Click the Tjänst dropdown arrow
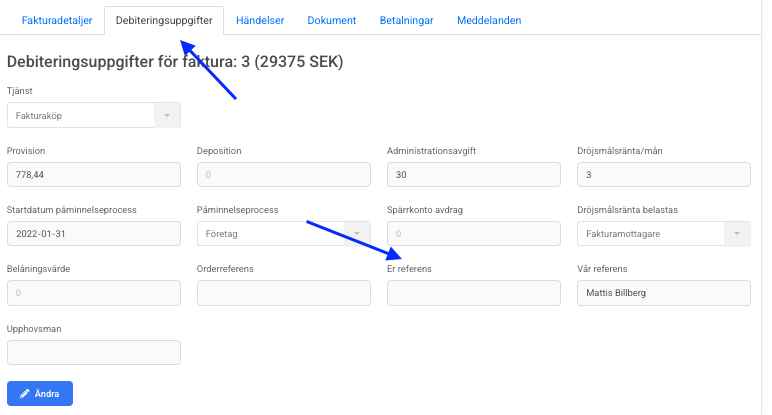 167,115
